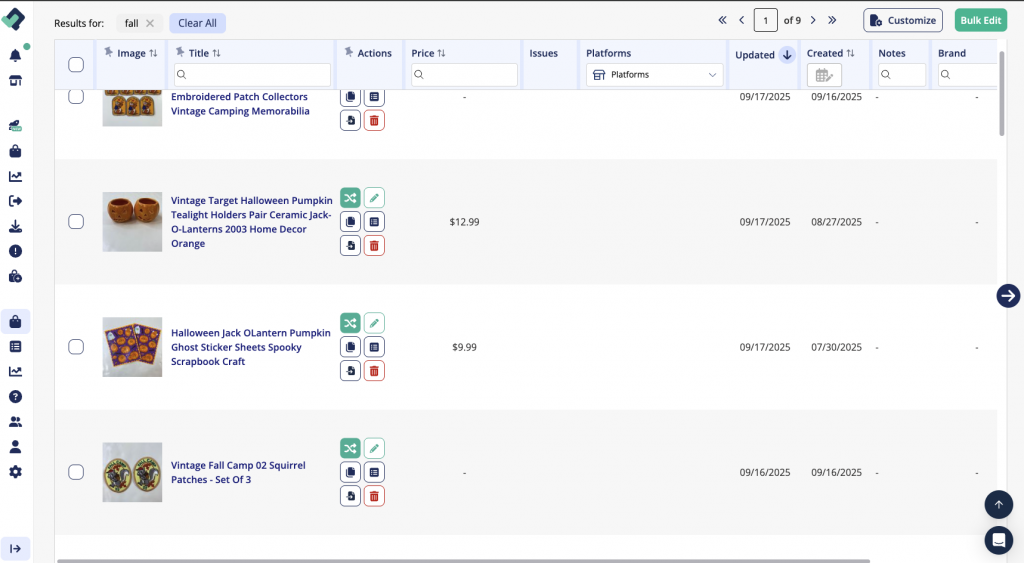Viewport: 1024px width, 563px height.
Task: Open the Platforms filter dropdown
Action: click(x=655, y=75)
